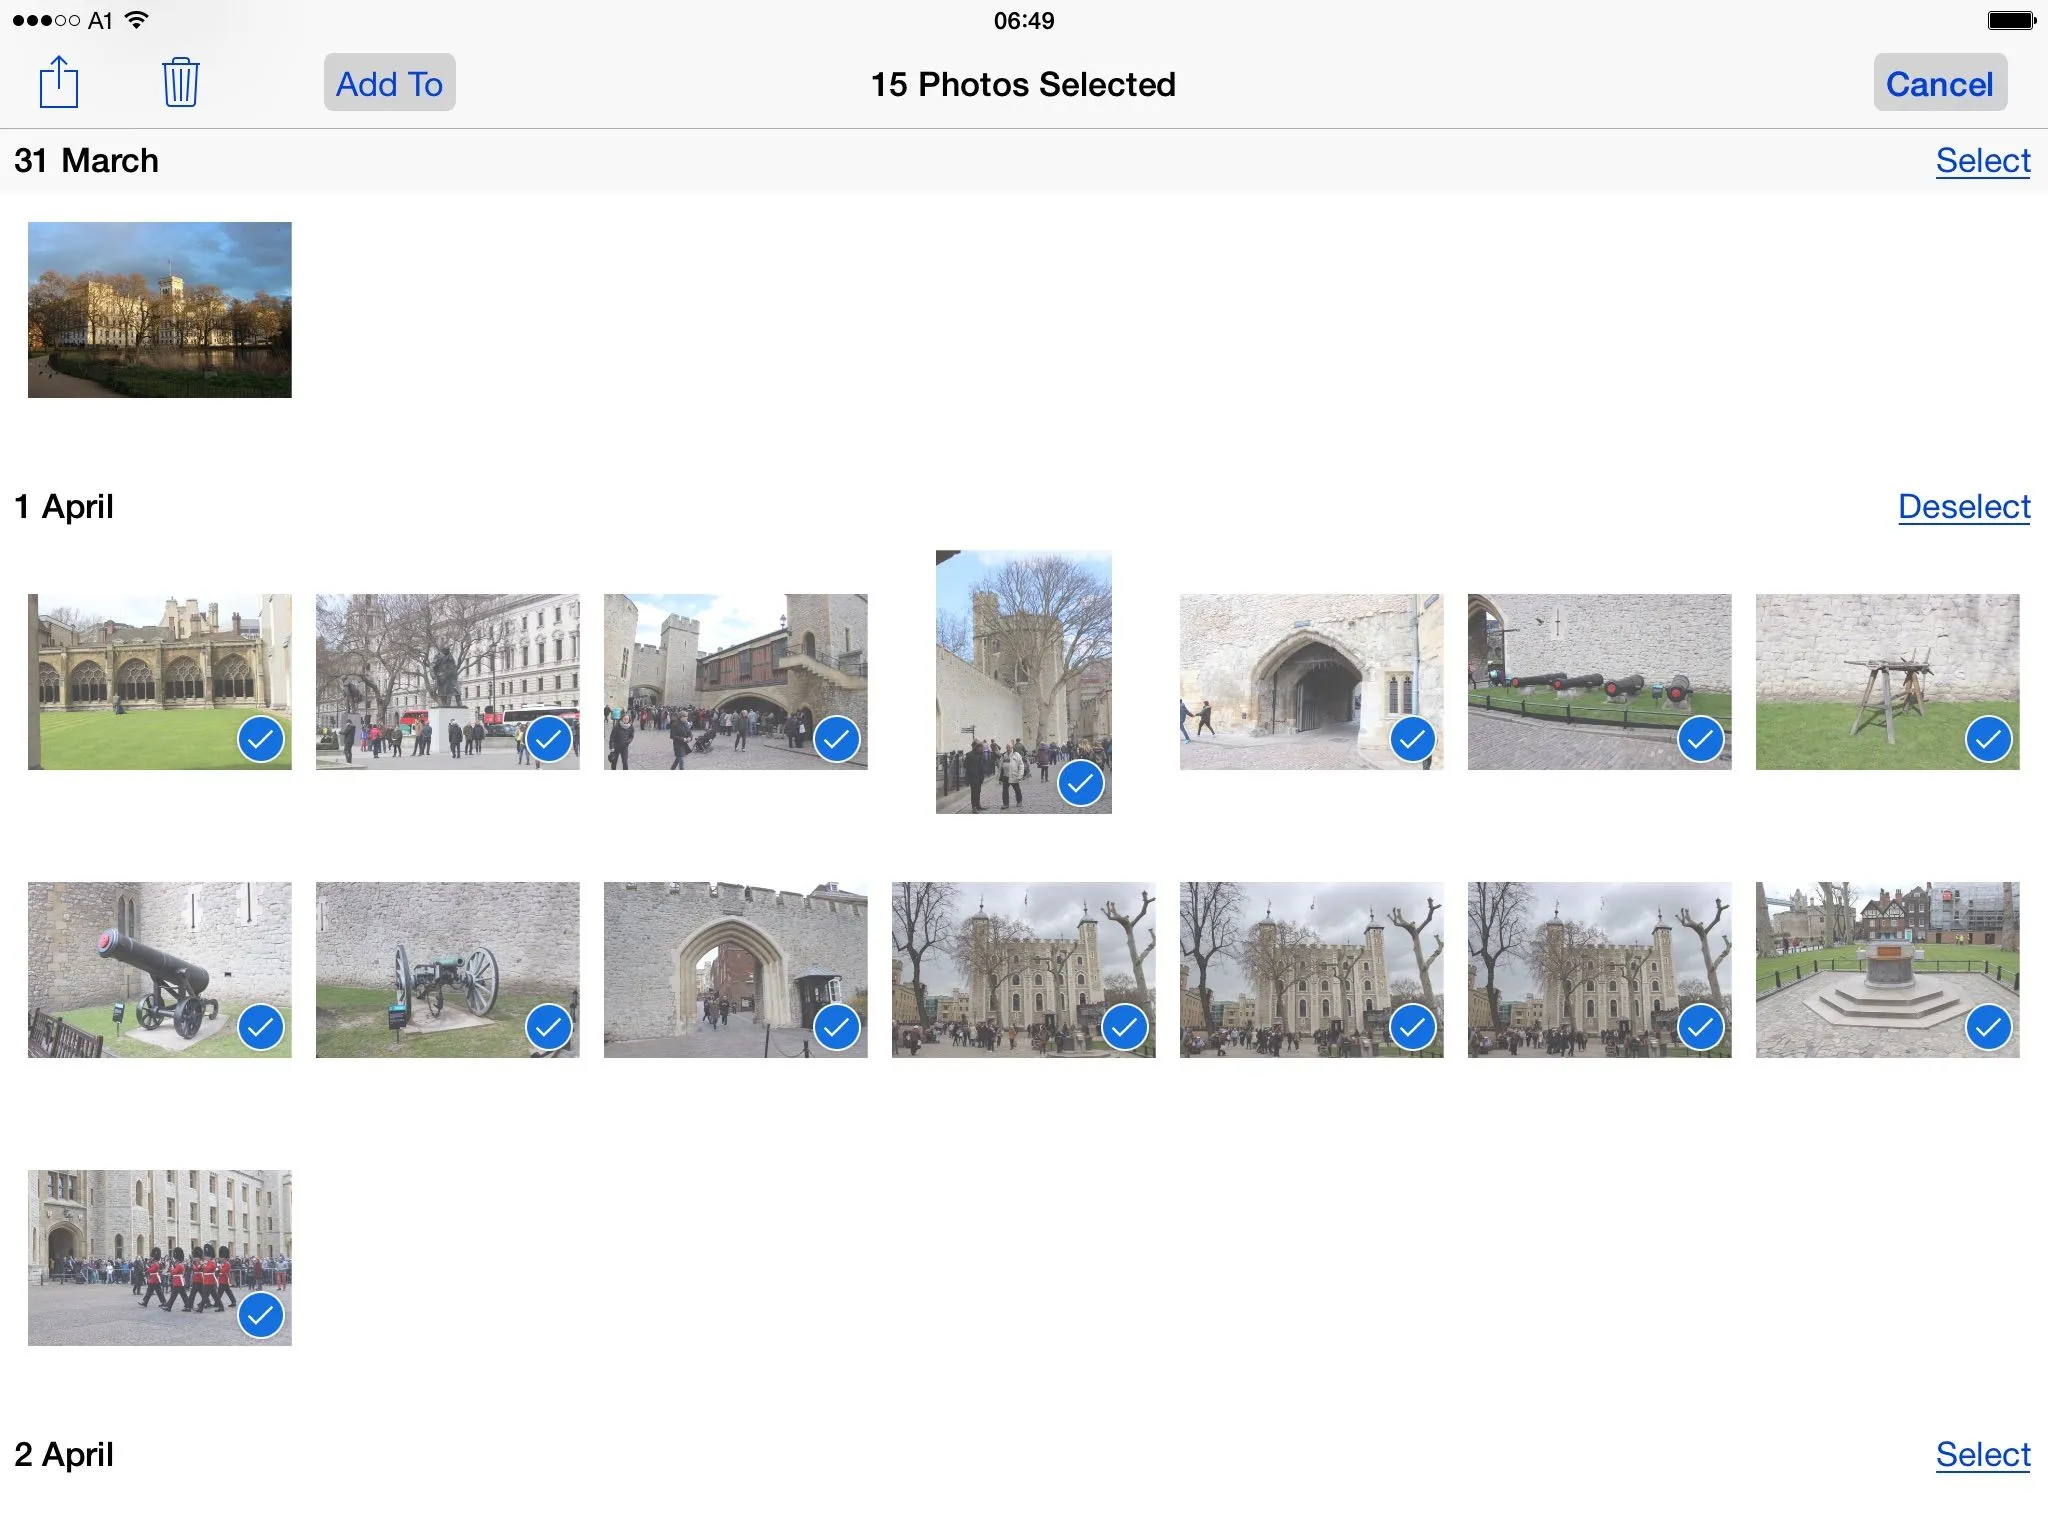Tap the battery indicator icon

coord(2011,20)
